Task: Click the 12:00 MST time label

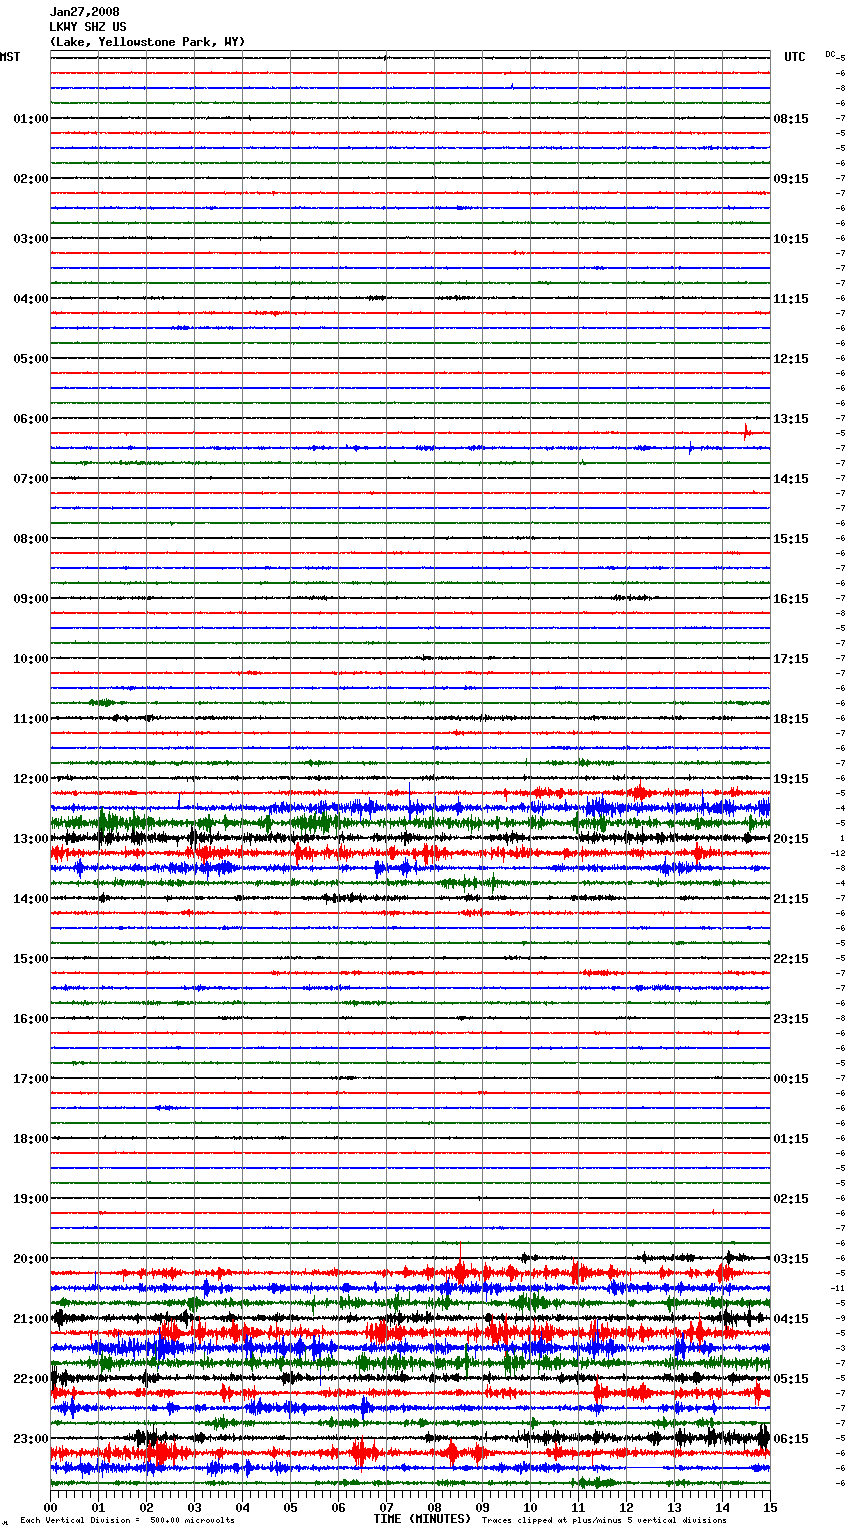Action: [x=31, y=779]
